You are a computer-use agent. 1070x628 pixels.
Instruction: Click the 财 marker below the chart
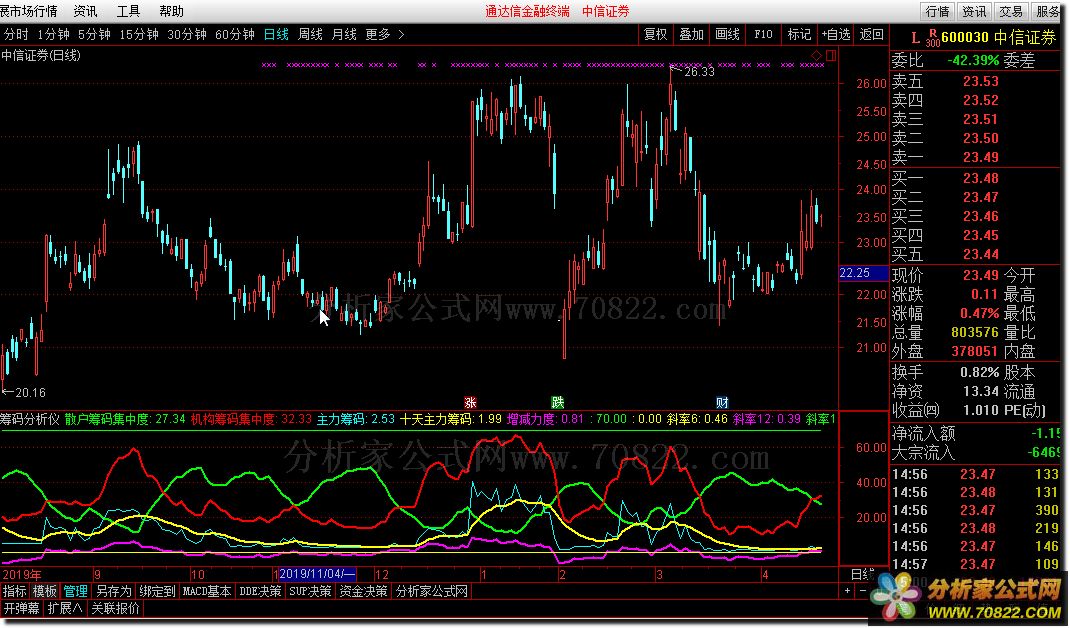tap(722, 403)
